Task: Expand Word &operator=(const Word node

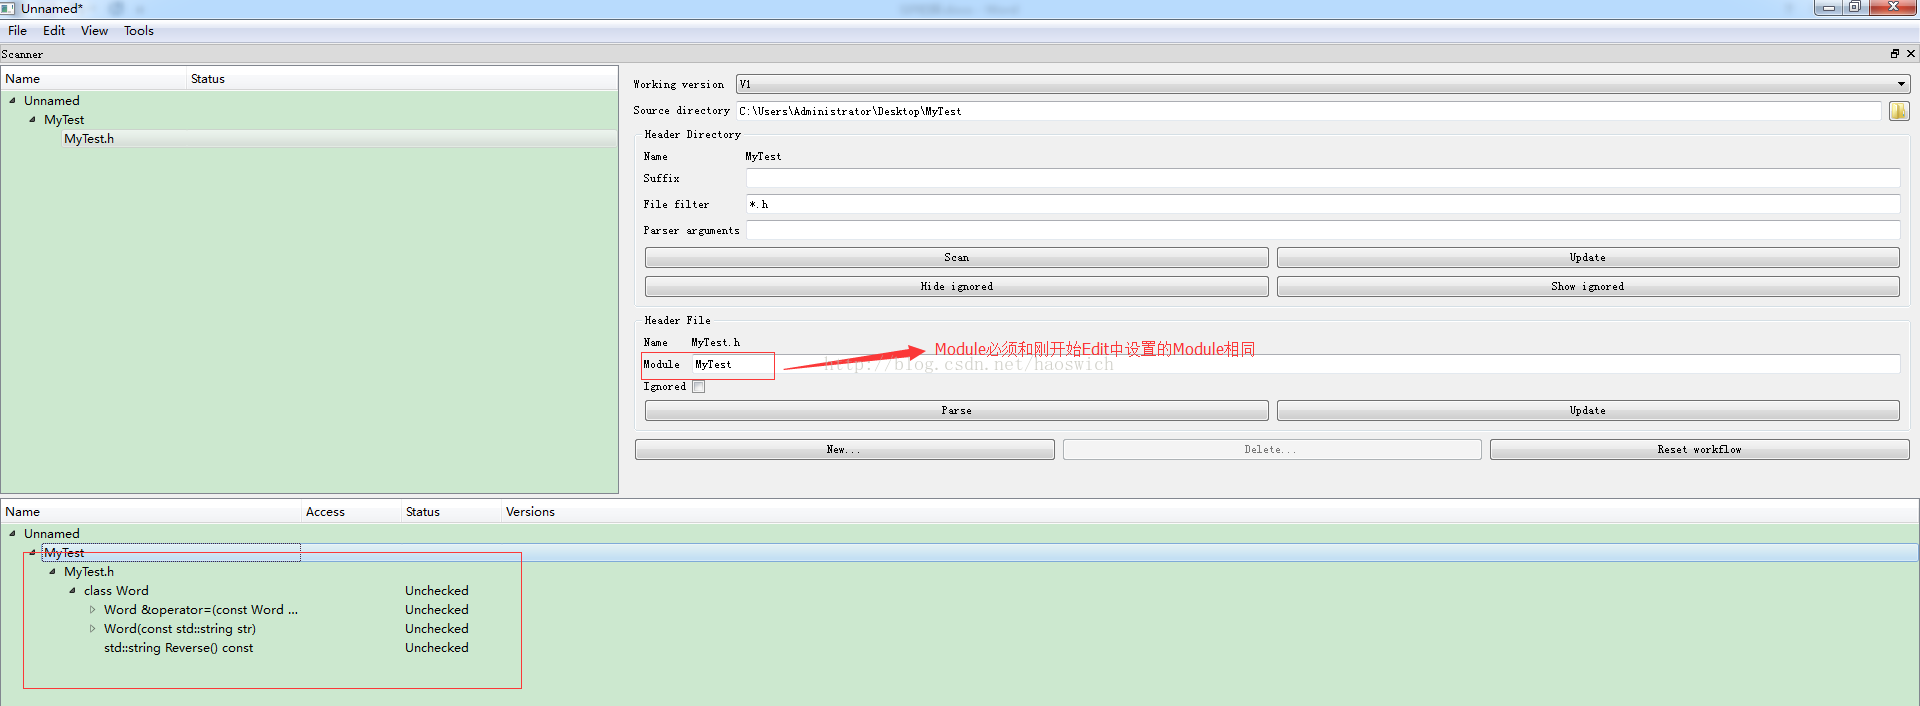Action: 92,609
